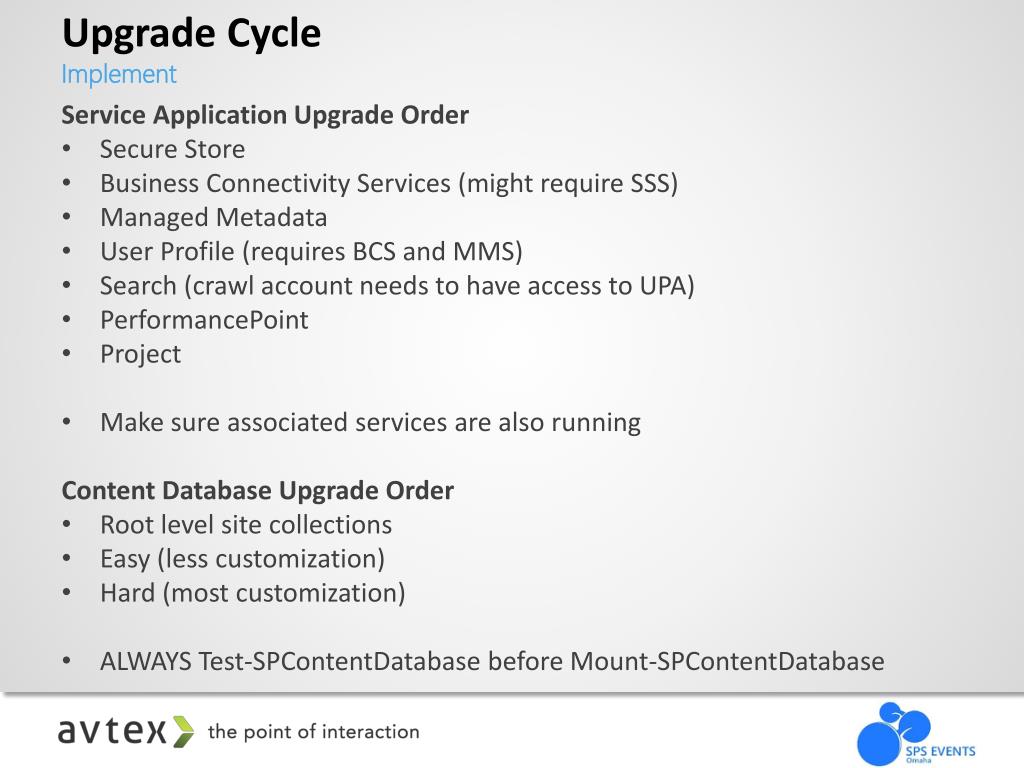Image resolution: width=1024 pixels, height=768 pixels.
Task: Click the Content Database Upgrade Order heading
Action: tap(258, 491)
